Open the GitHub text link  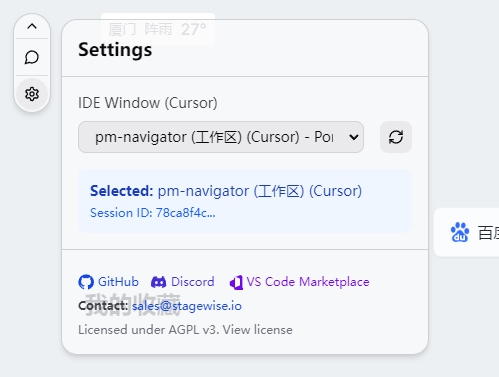pos(118,282)
